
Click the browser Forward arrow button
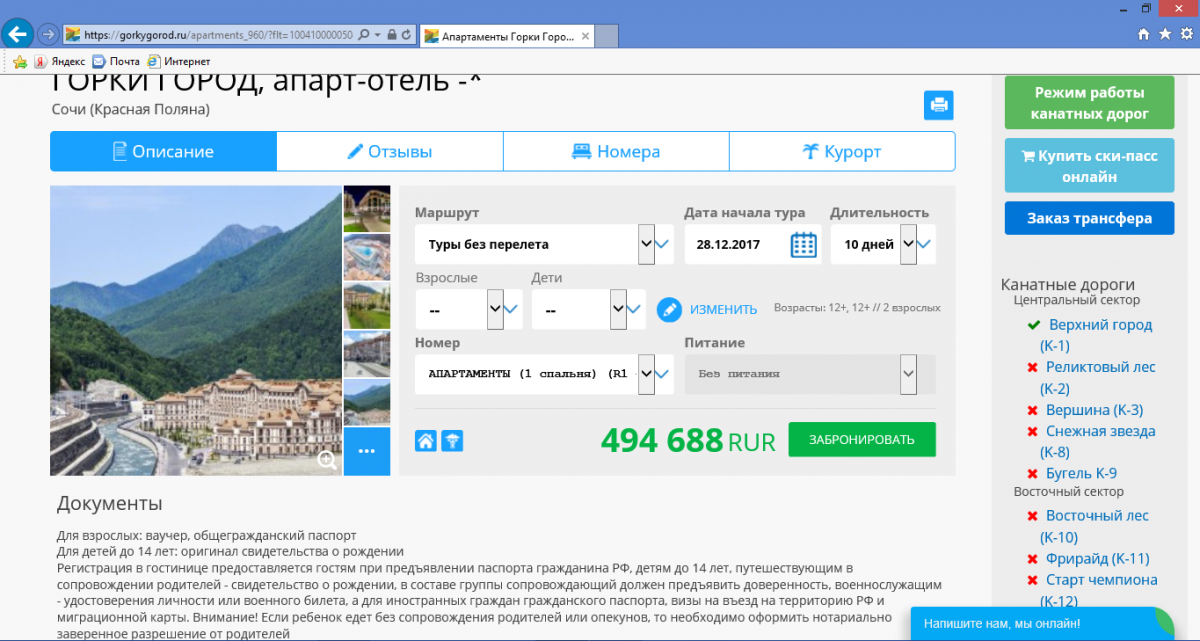(47, 34)
